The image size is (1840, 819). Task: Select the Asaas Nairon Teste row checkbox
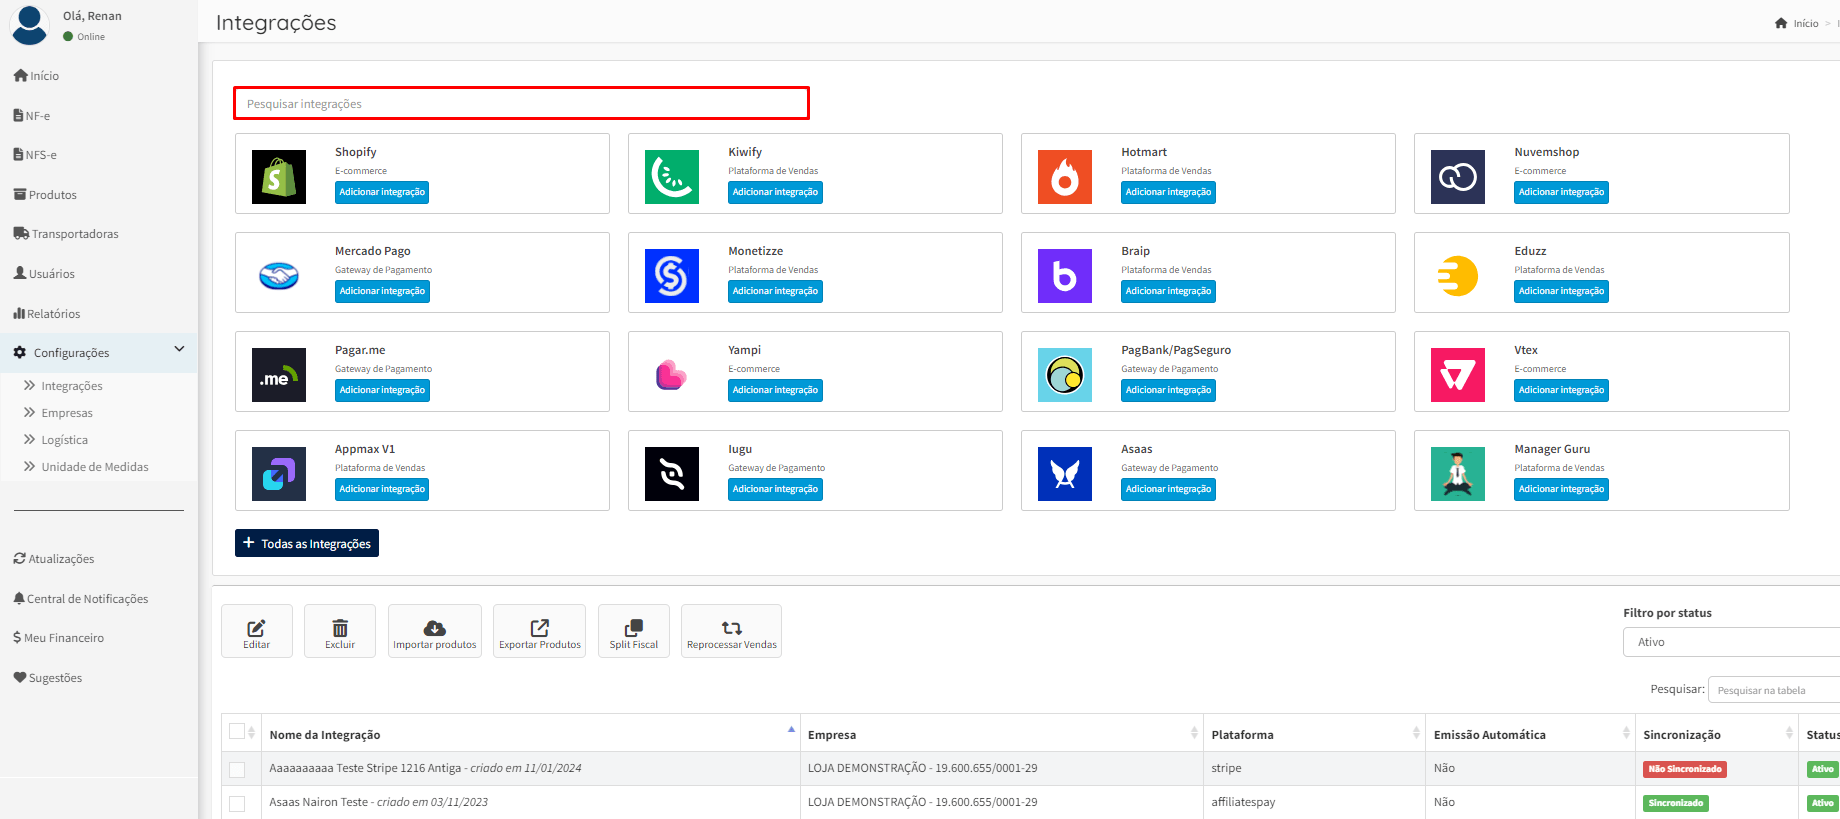coord(237,803)
